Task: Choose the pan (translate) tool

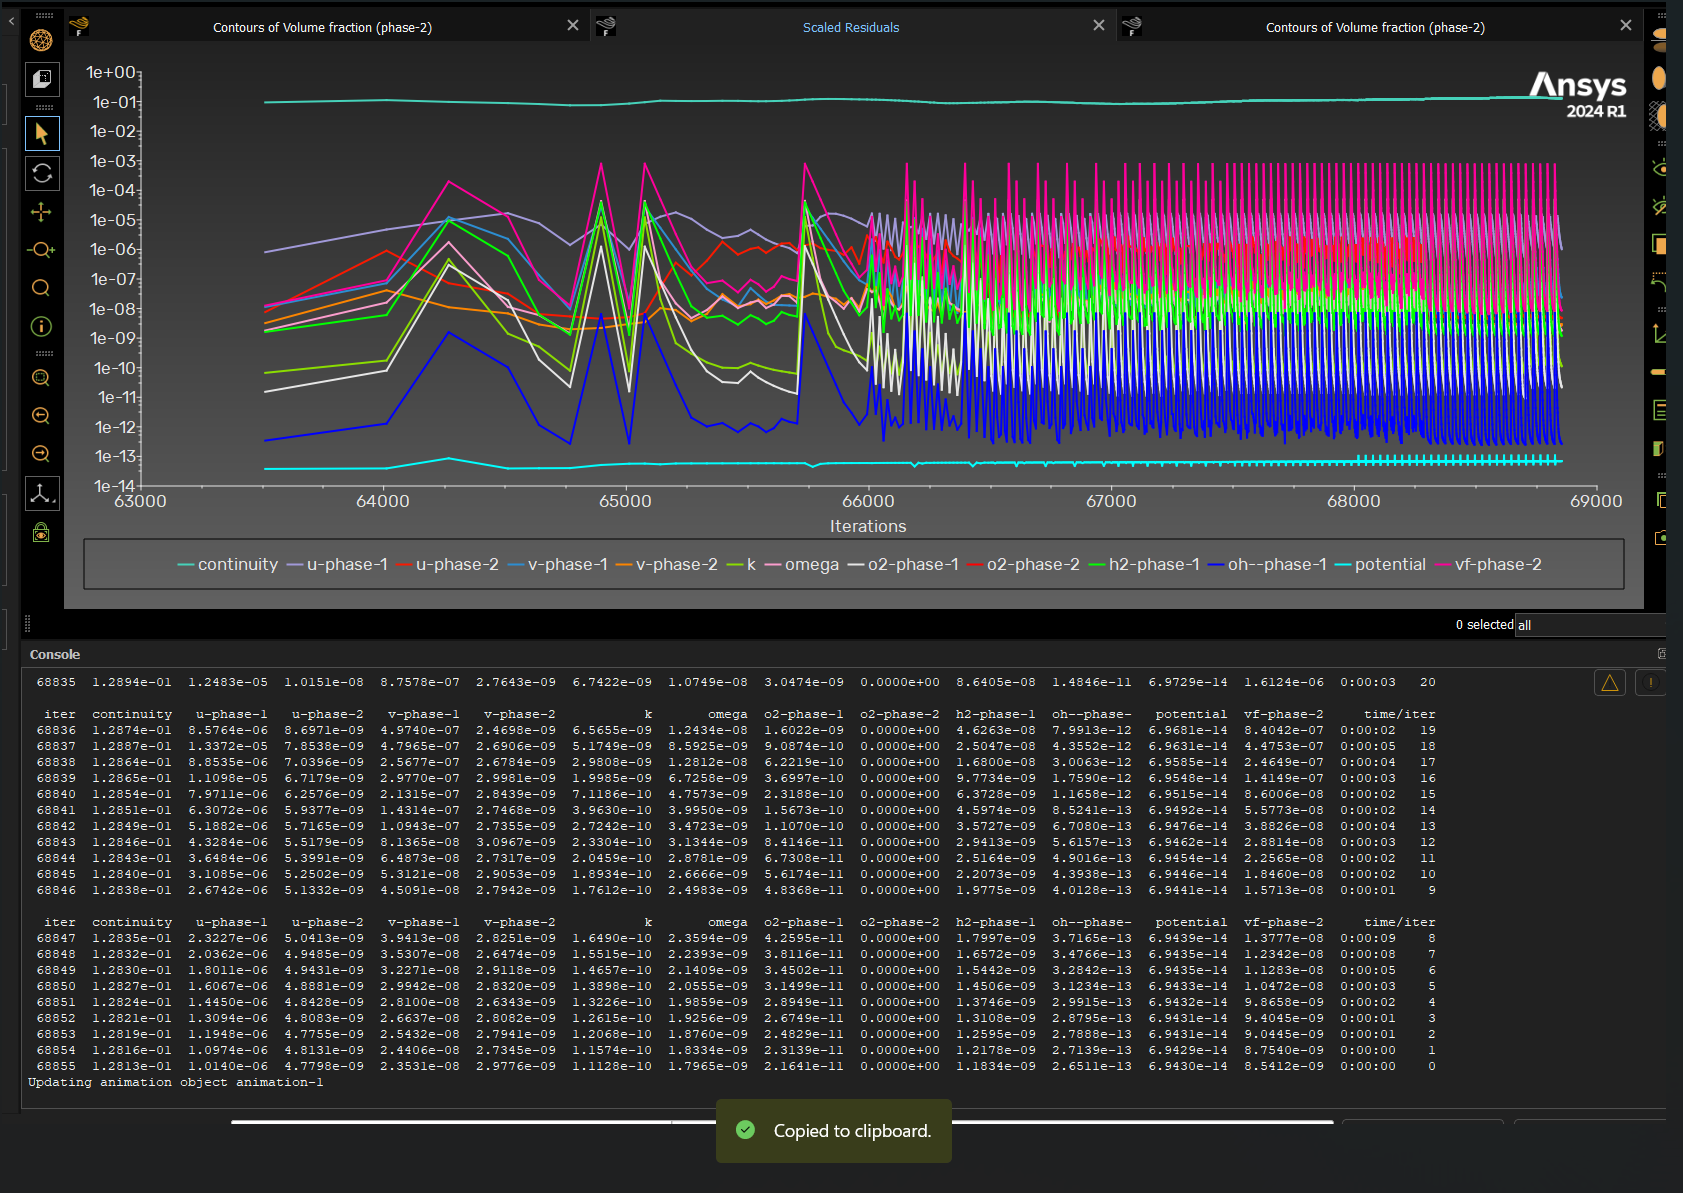Action: click(x=41, y=212)
